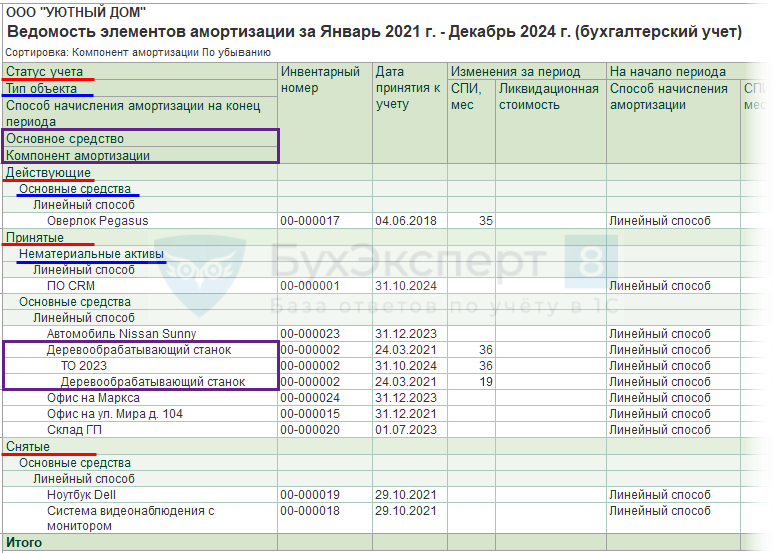This screenshot has width=774, height=553.
Task: Select 'Линейный способ' row above 'Ноутбук Dell'
Action: tap(140, 478)
